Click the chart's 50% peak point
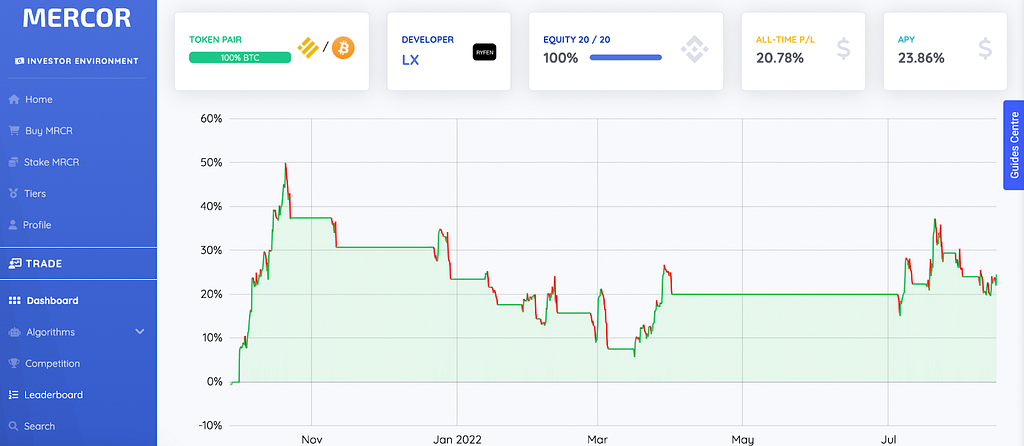 click(285, 164)
